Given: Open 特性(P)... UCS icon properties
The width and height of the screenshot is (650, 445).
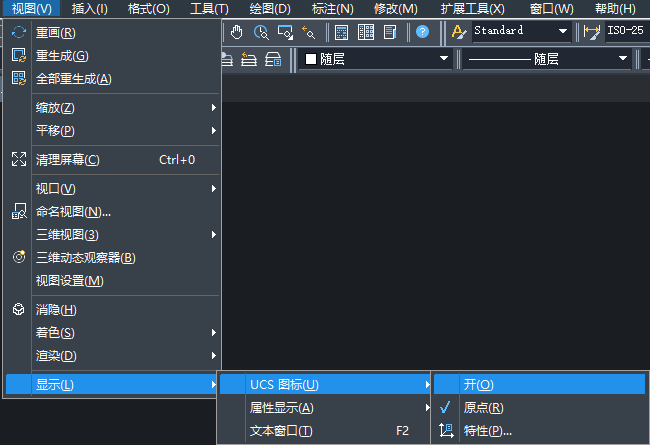Looking at the screenshot, I should (x=487, y=431).
